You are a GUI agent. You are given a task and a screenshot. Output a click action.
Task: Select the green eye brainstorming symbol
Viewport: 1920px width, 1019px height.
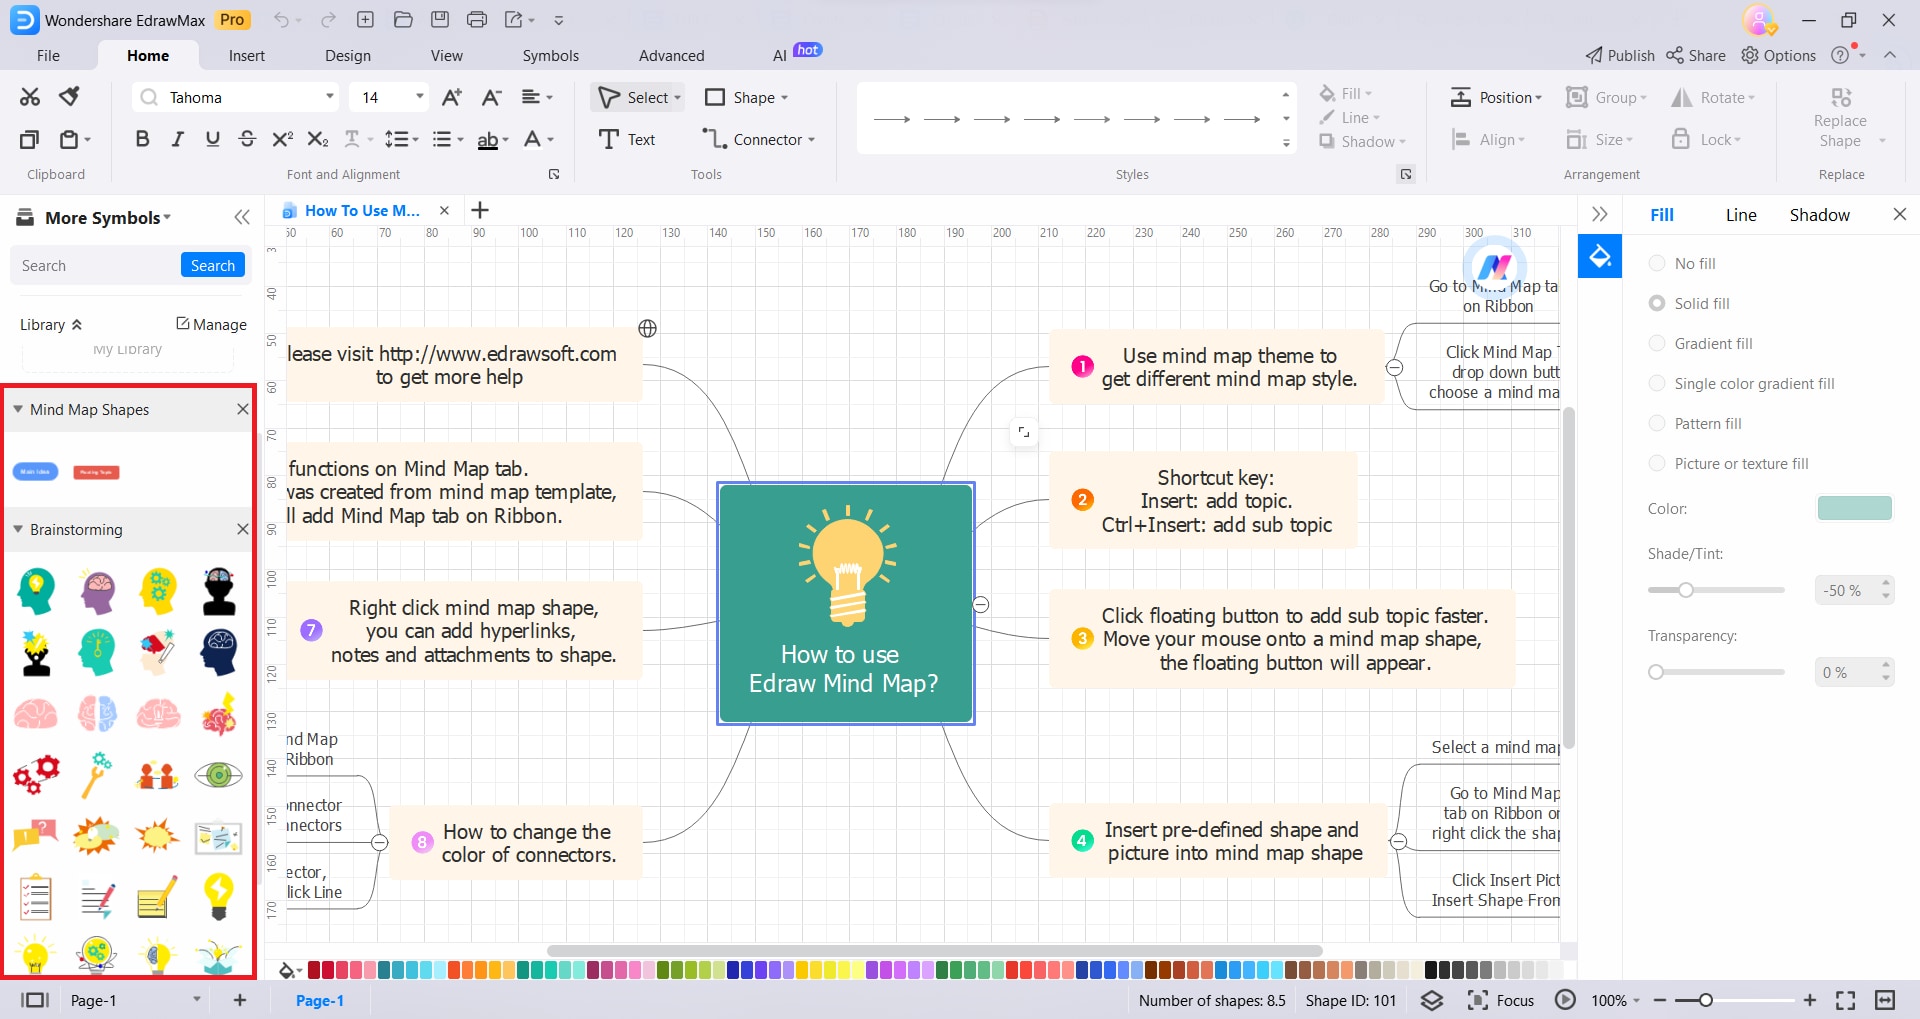tap(219, 775)
